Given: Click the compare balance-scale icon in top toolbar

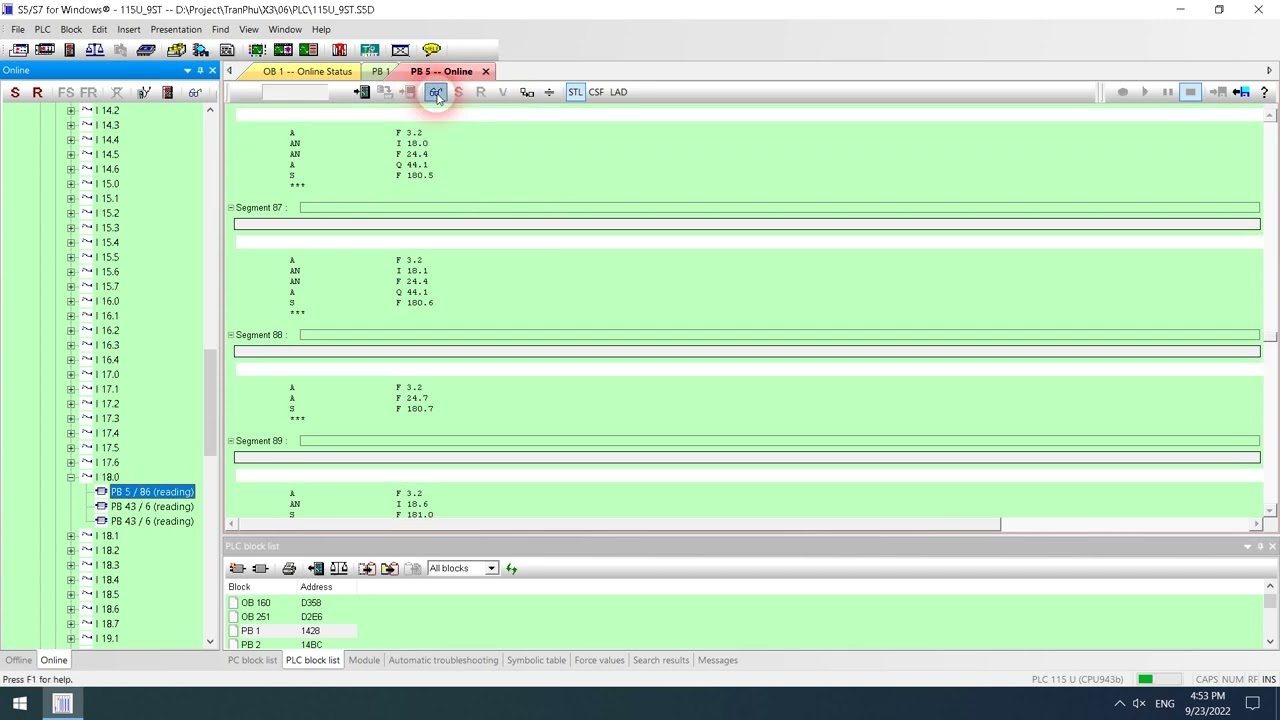Looking at the screenshot, I should click(95, 50).
